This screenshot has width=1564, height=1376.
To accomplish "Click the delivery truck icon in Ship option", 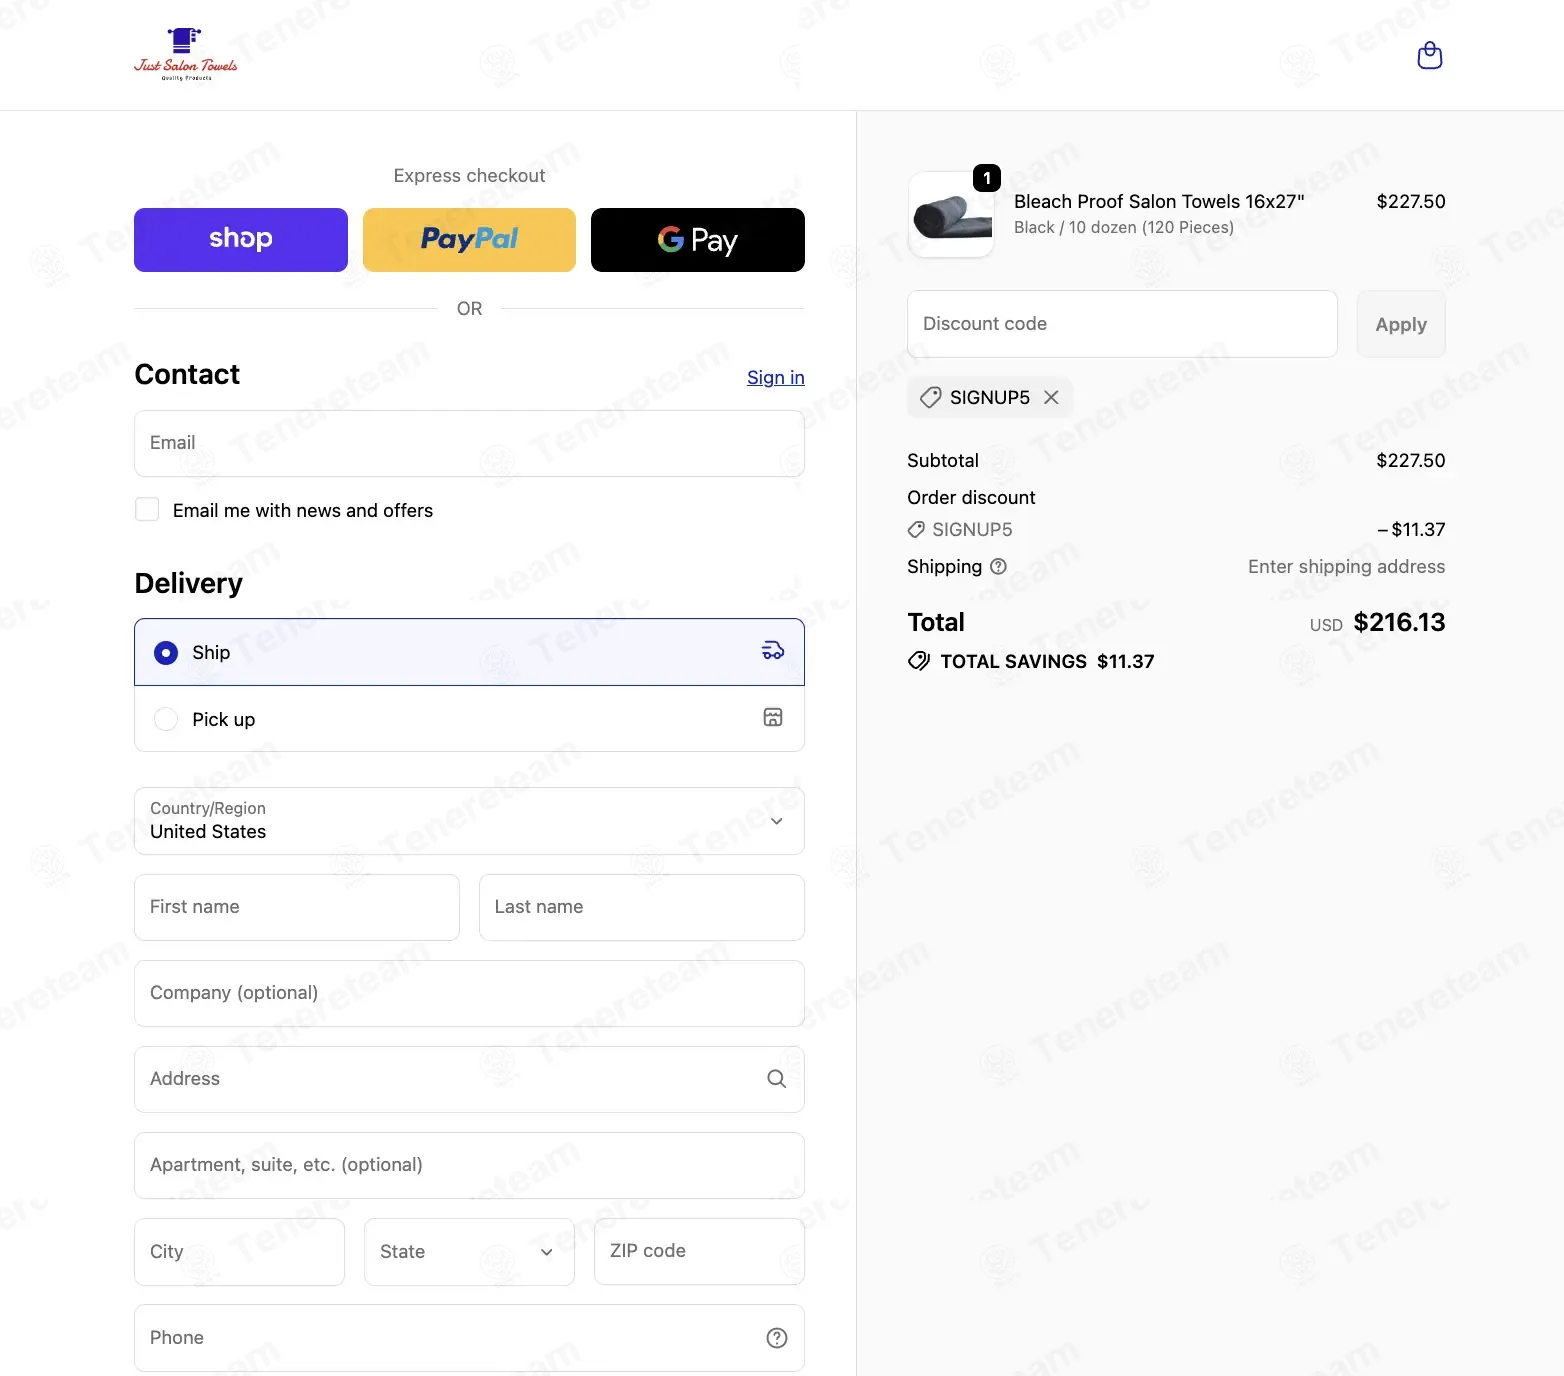I will click(773, 651).
